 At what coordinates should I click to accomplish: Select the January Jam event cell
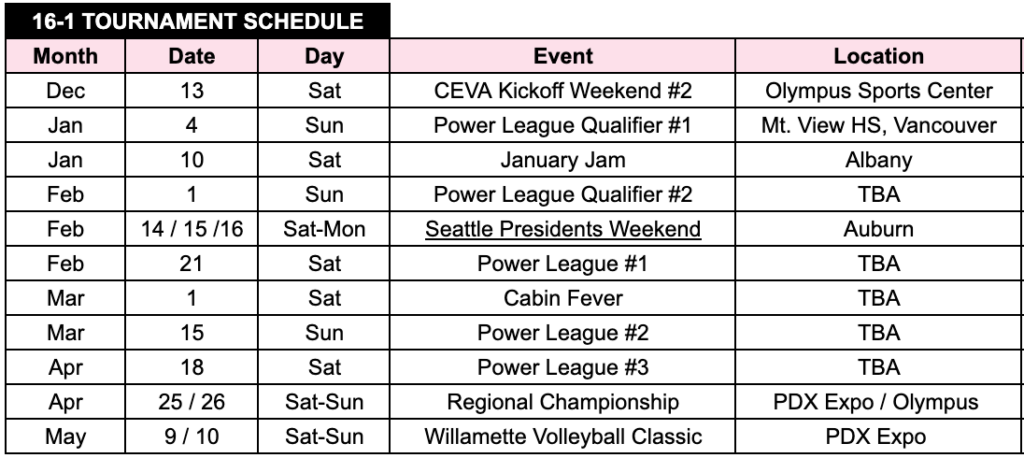click(x=563, y=160)
